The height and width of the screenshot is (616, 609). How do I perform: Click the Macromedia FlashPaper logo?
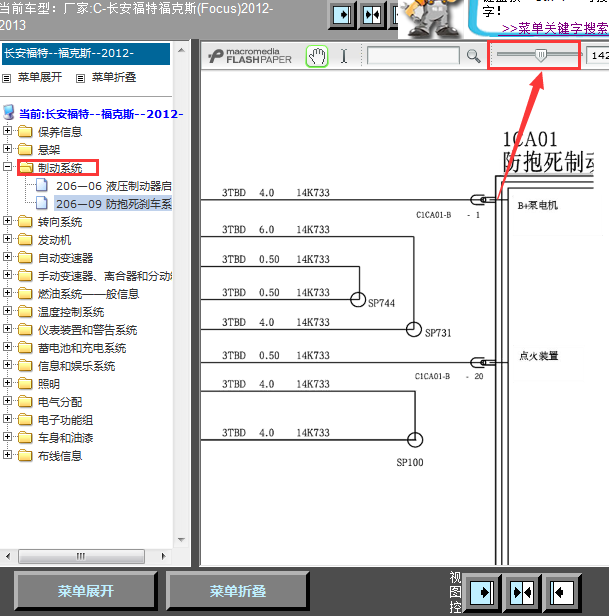click(250, 56)
